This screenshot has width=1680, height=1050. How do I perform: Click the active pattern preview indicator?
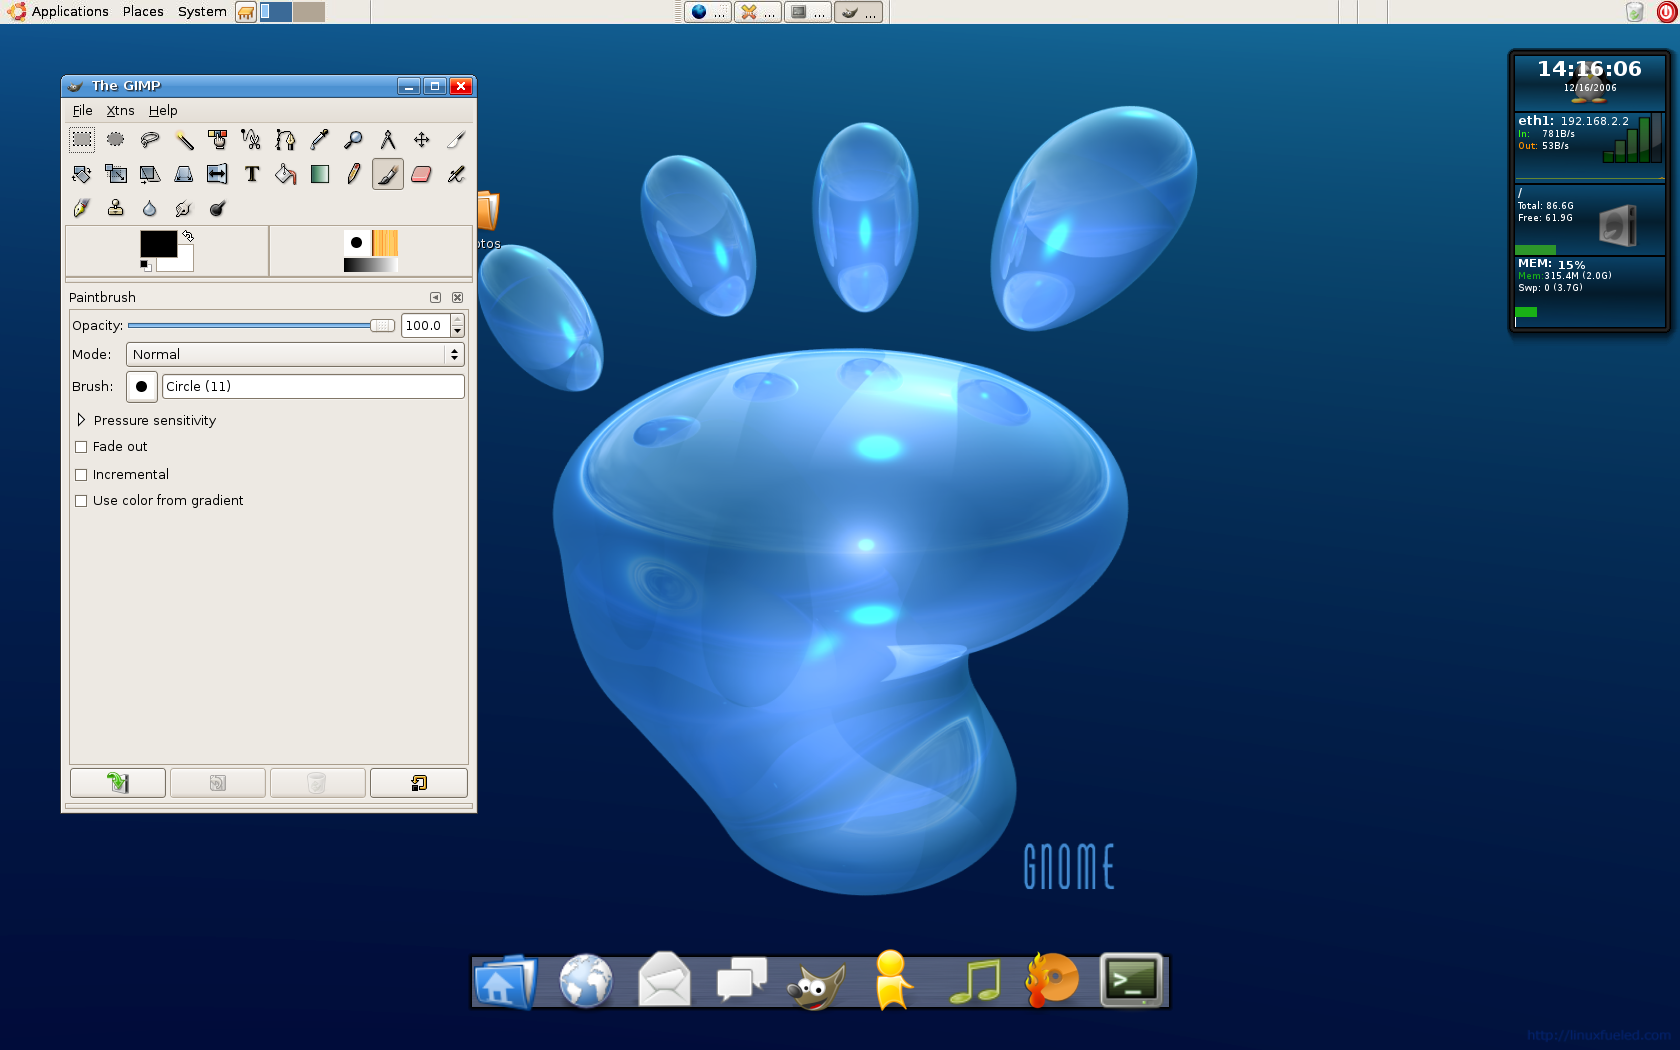point(385,243)
